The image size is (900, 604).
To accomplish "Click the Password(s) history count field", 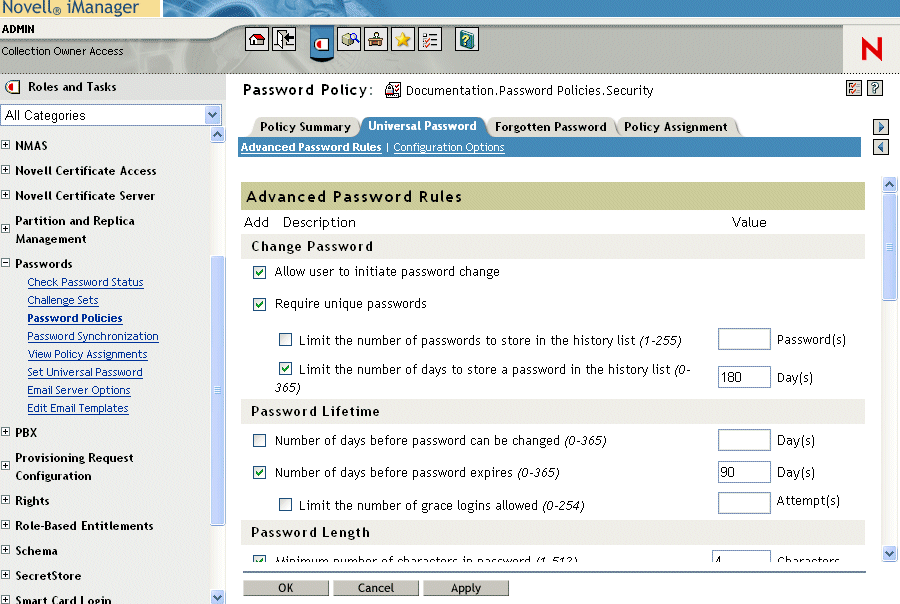I will (744, 339).
